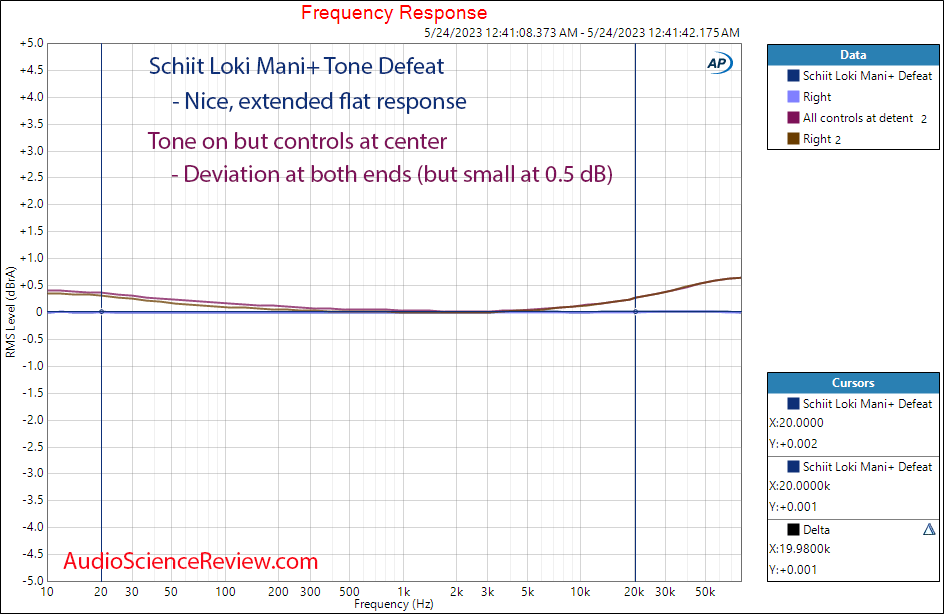Click the -2.5 tick on the level axis

[31, 447]
